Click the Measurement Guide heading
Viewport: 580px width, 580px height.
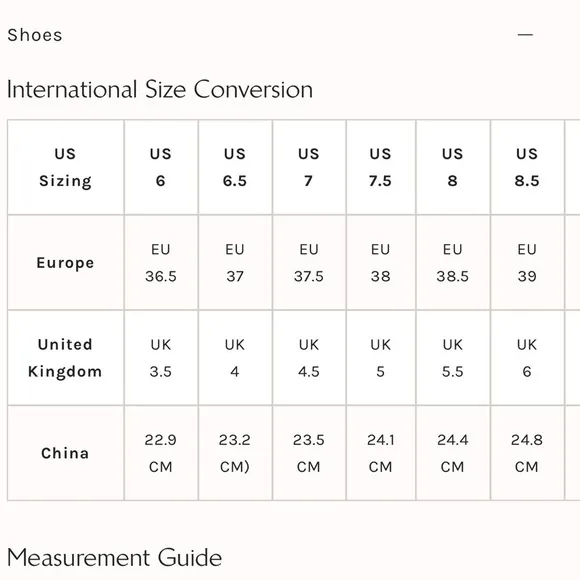coord(114,557)
